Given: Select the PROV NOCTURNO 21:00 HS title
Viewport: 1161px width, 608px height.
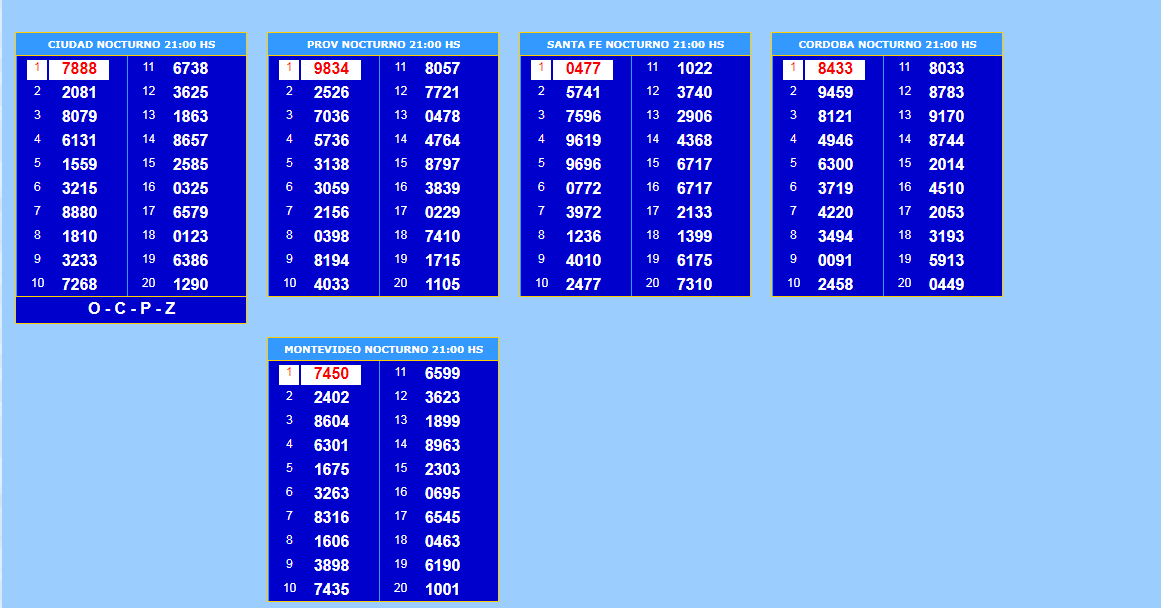Looking at the screenshot, I should coord(383,45).
